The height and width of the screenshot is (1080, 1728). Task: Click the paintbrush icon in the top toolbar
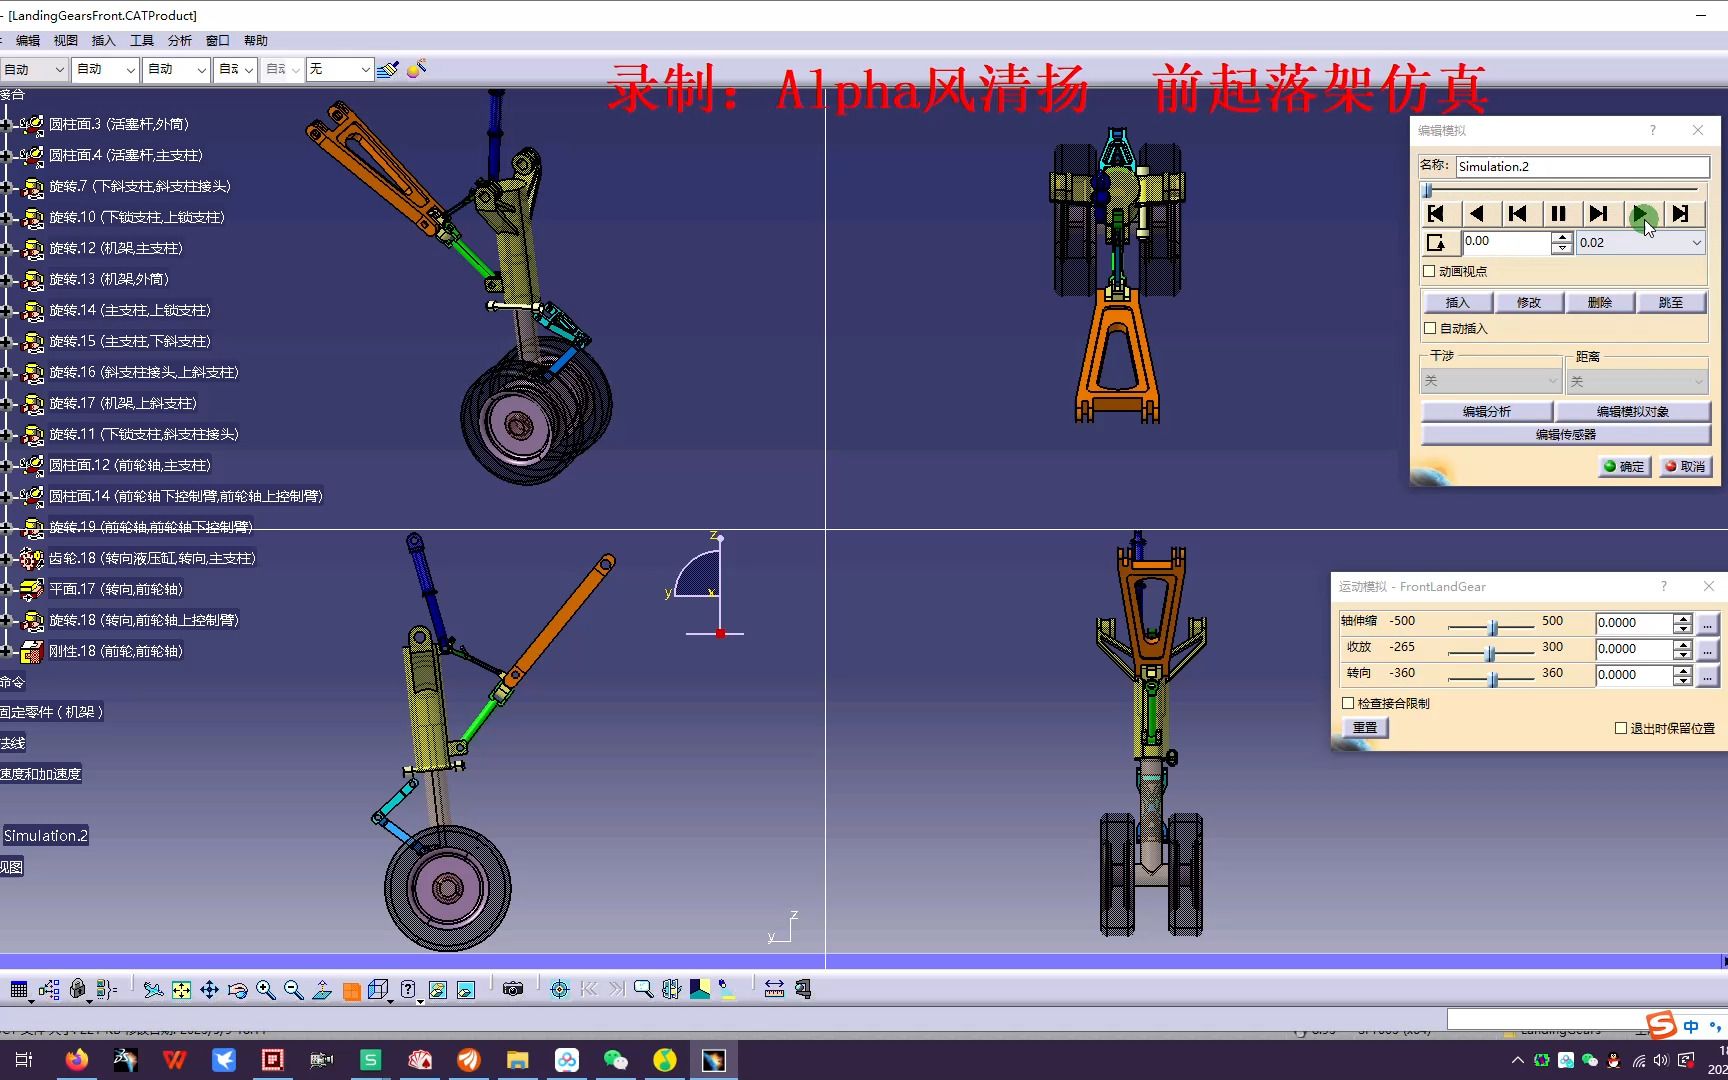point(388,69)
